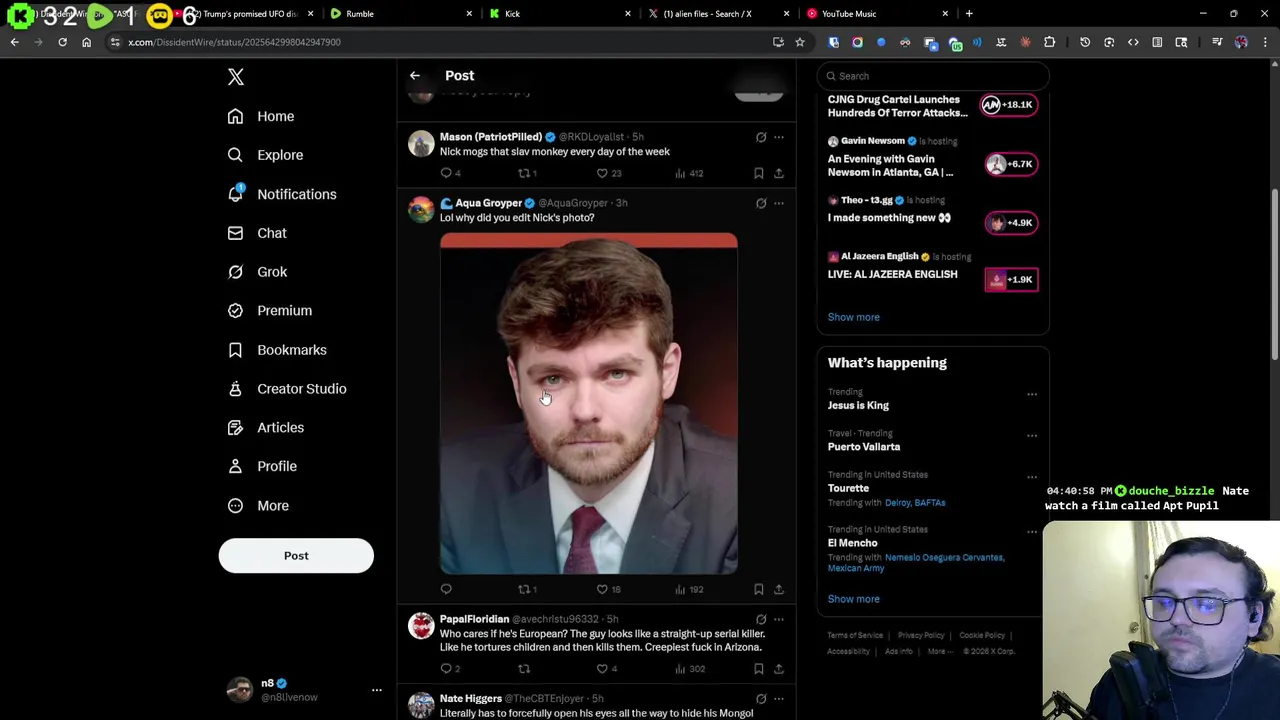Viewport: 1280px width, 720px height.
Task: Switch to Rumble browser tab
Action: point(402,14)
